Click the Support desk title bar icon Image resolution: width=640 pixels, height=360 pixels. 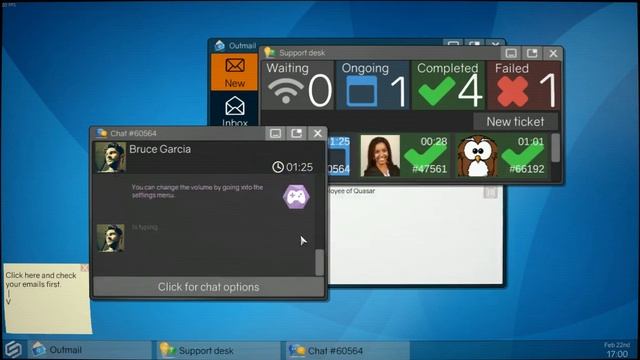[x=269, y=52]
